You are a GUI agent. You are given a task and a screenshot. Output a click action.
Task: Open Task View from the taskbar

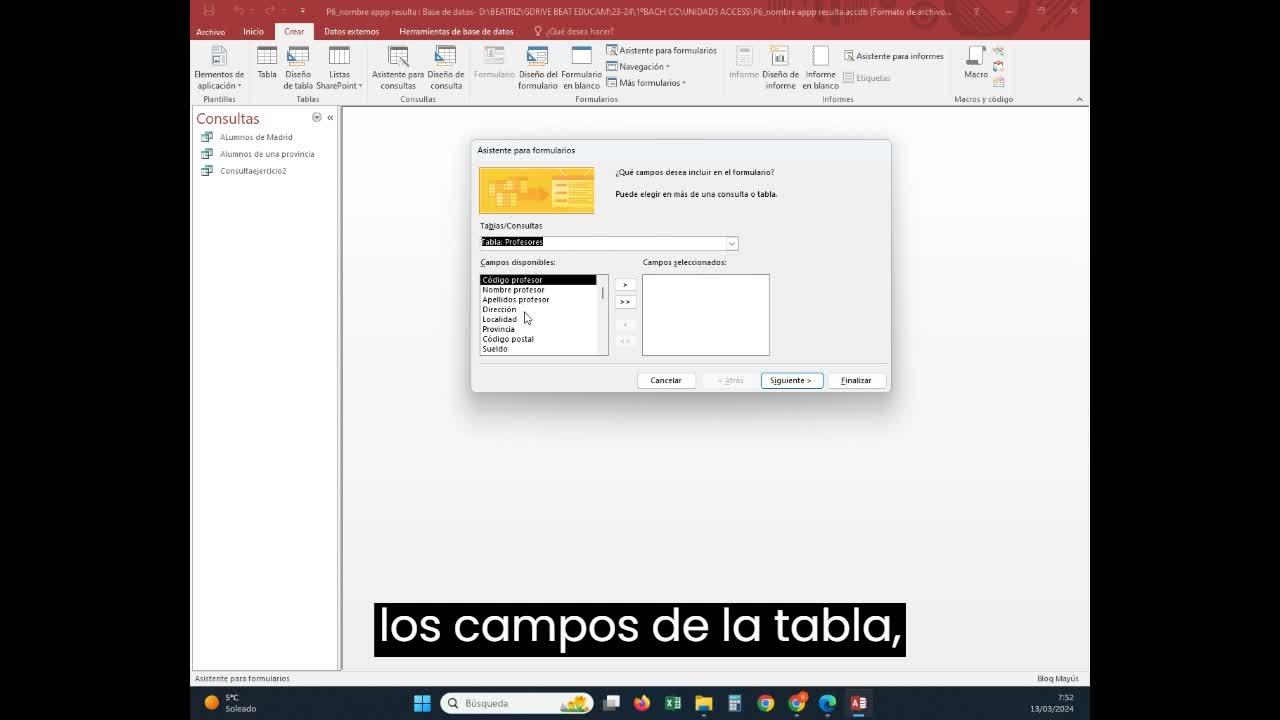[x=612, y=703]
